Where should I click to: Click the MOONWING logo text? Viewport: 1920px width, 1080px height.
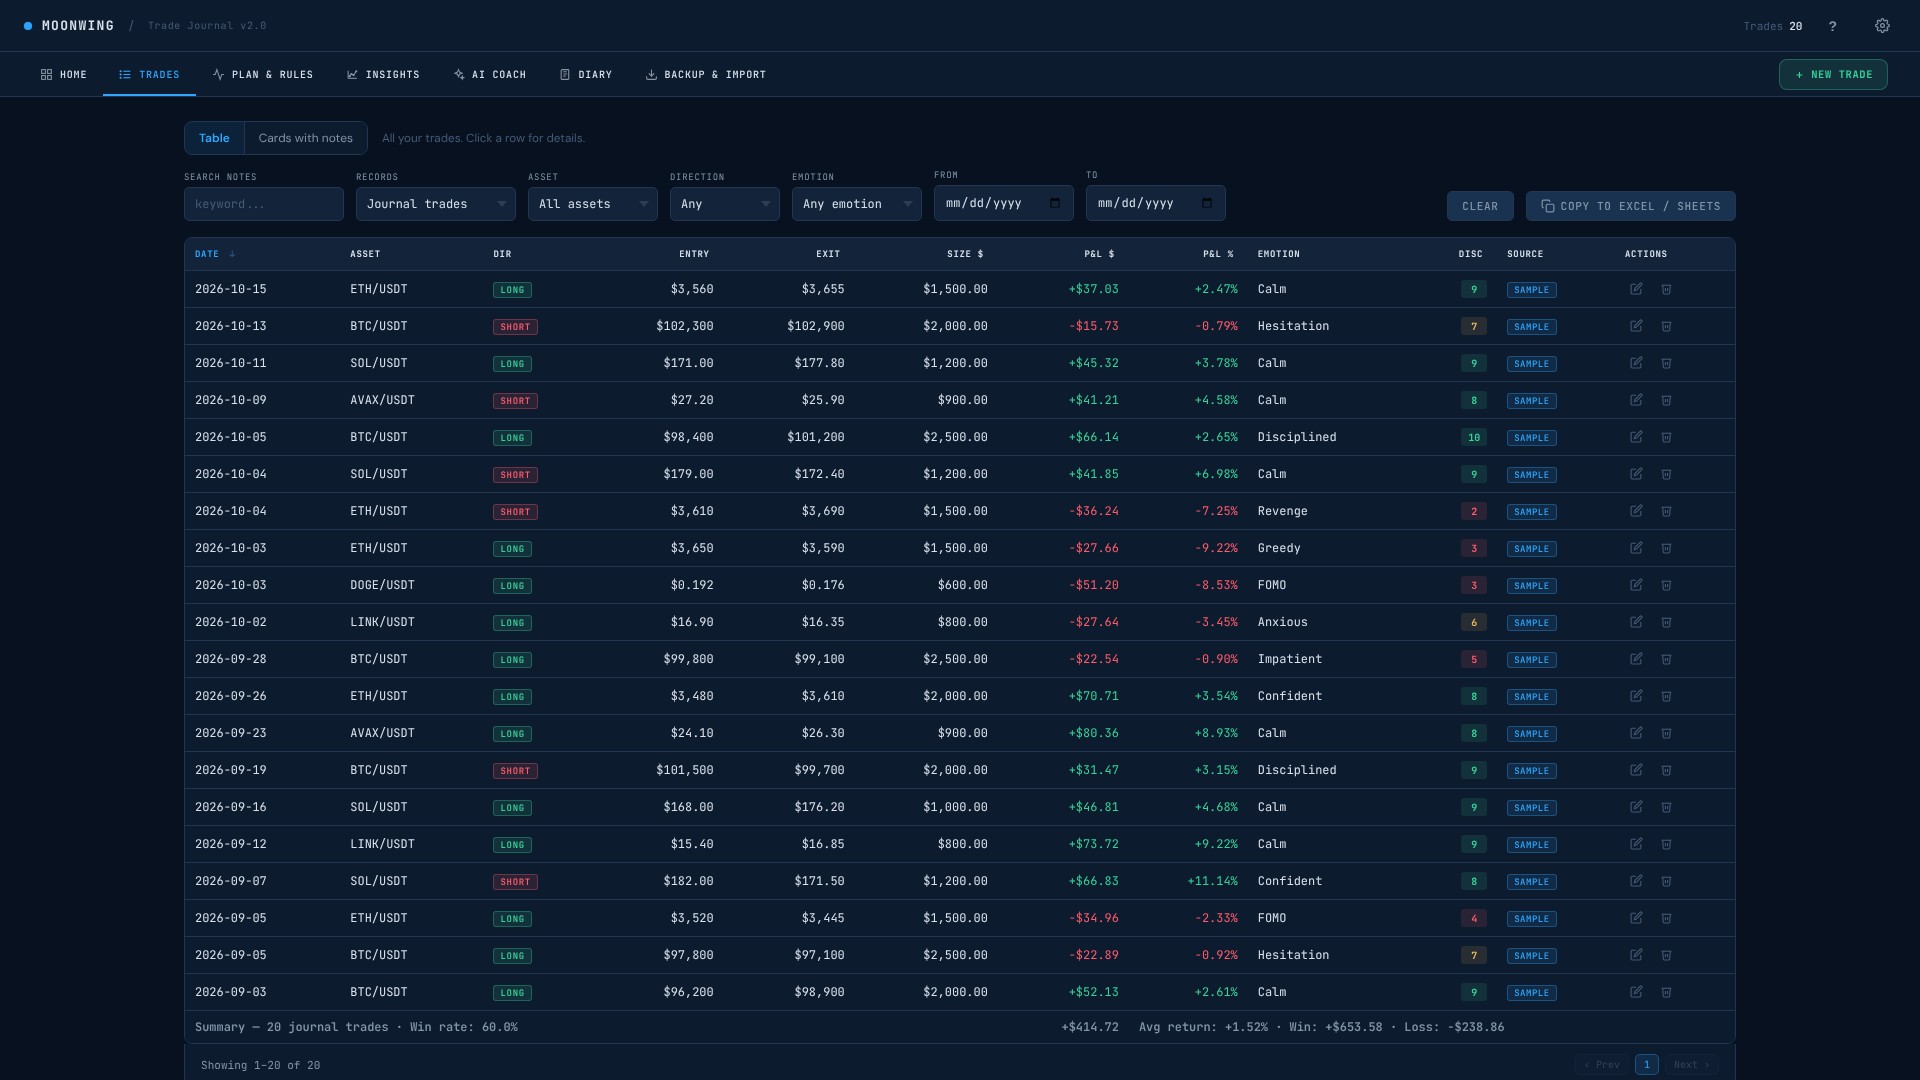pos(78,26)
